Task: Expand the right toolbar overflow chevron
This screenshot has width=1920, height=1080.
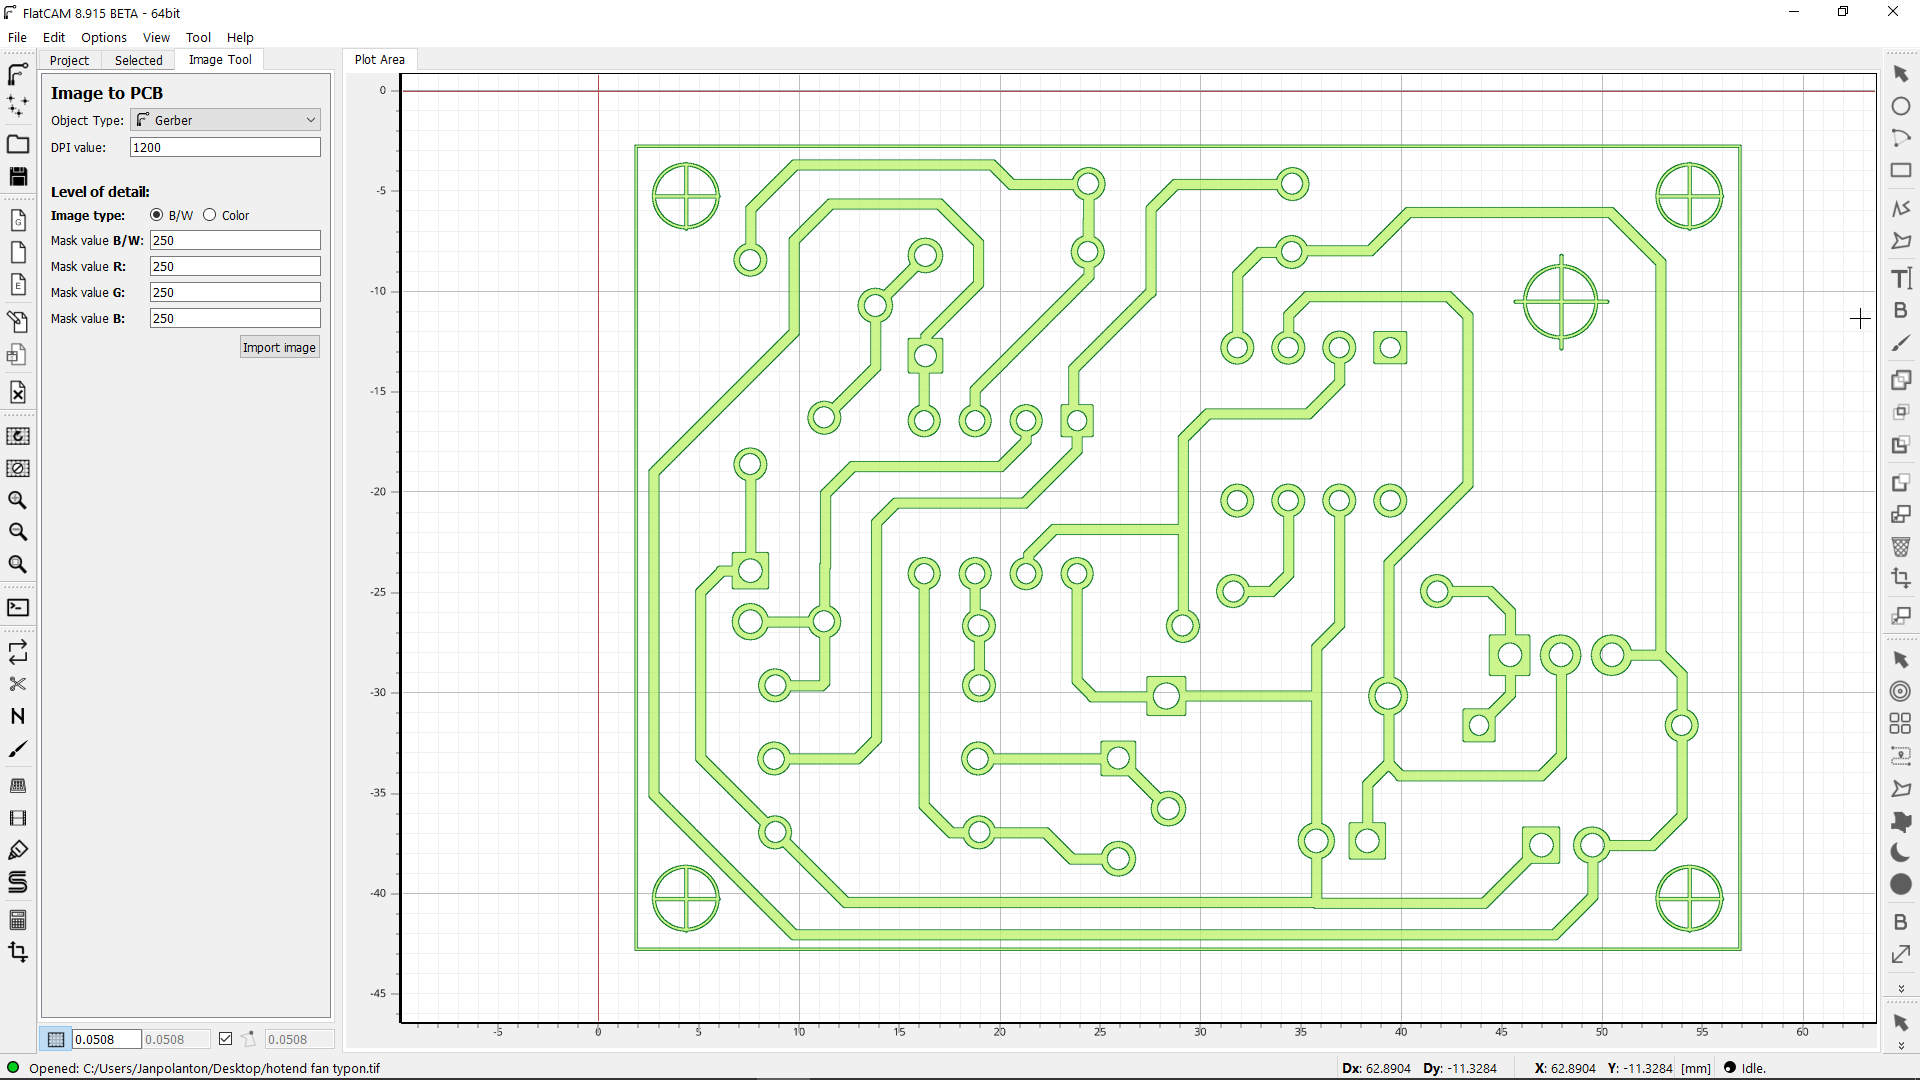Action: [1901, 989]
